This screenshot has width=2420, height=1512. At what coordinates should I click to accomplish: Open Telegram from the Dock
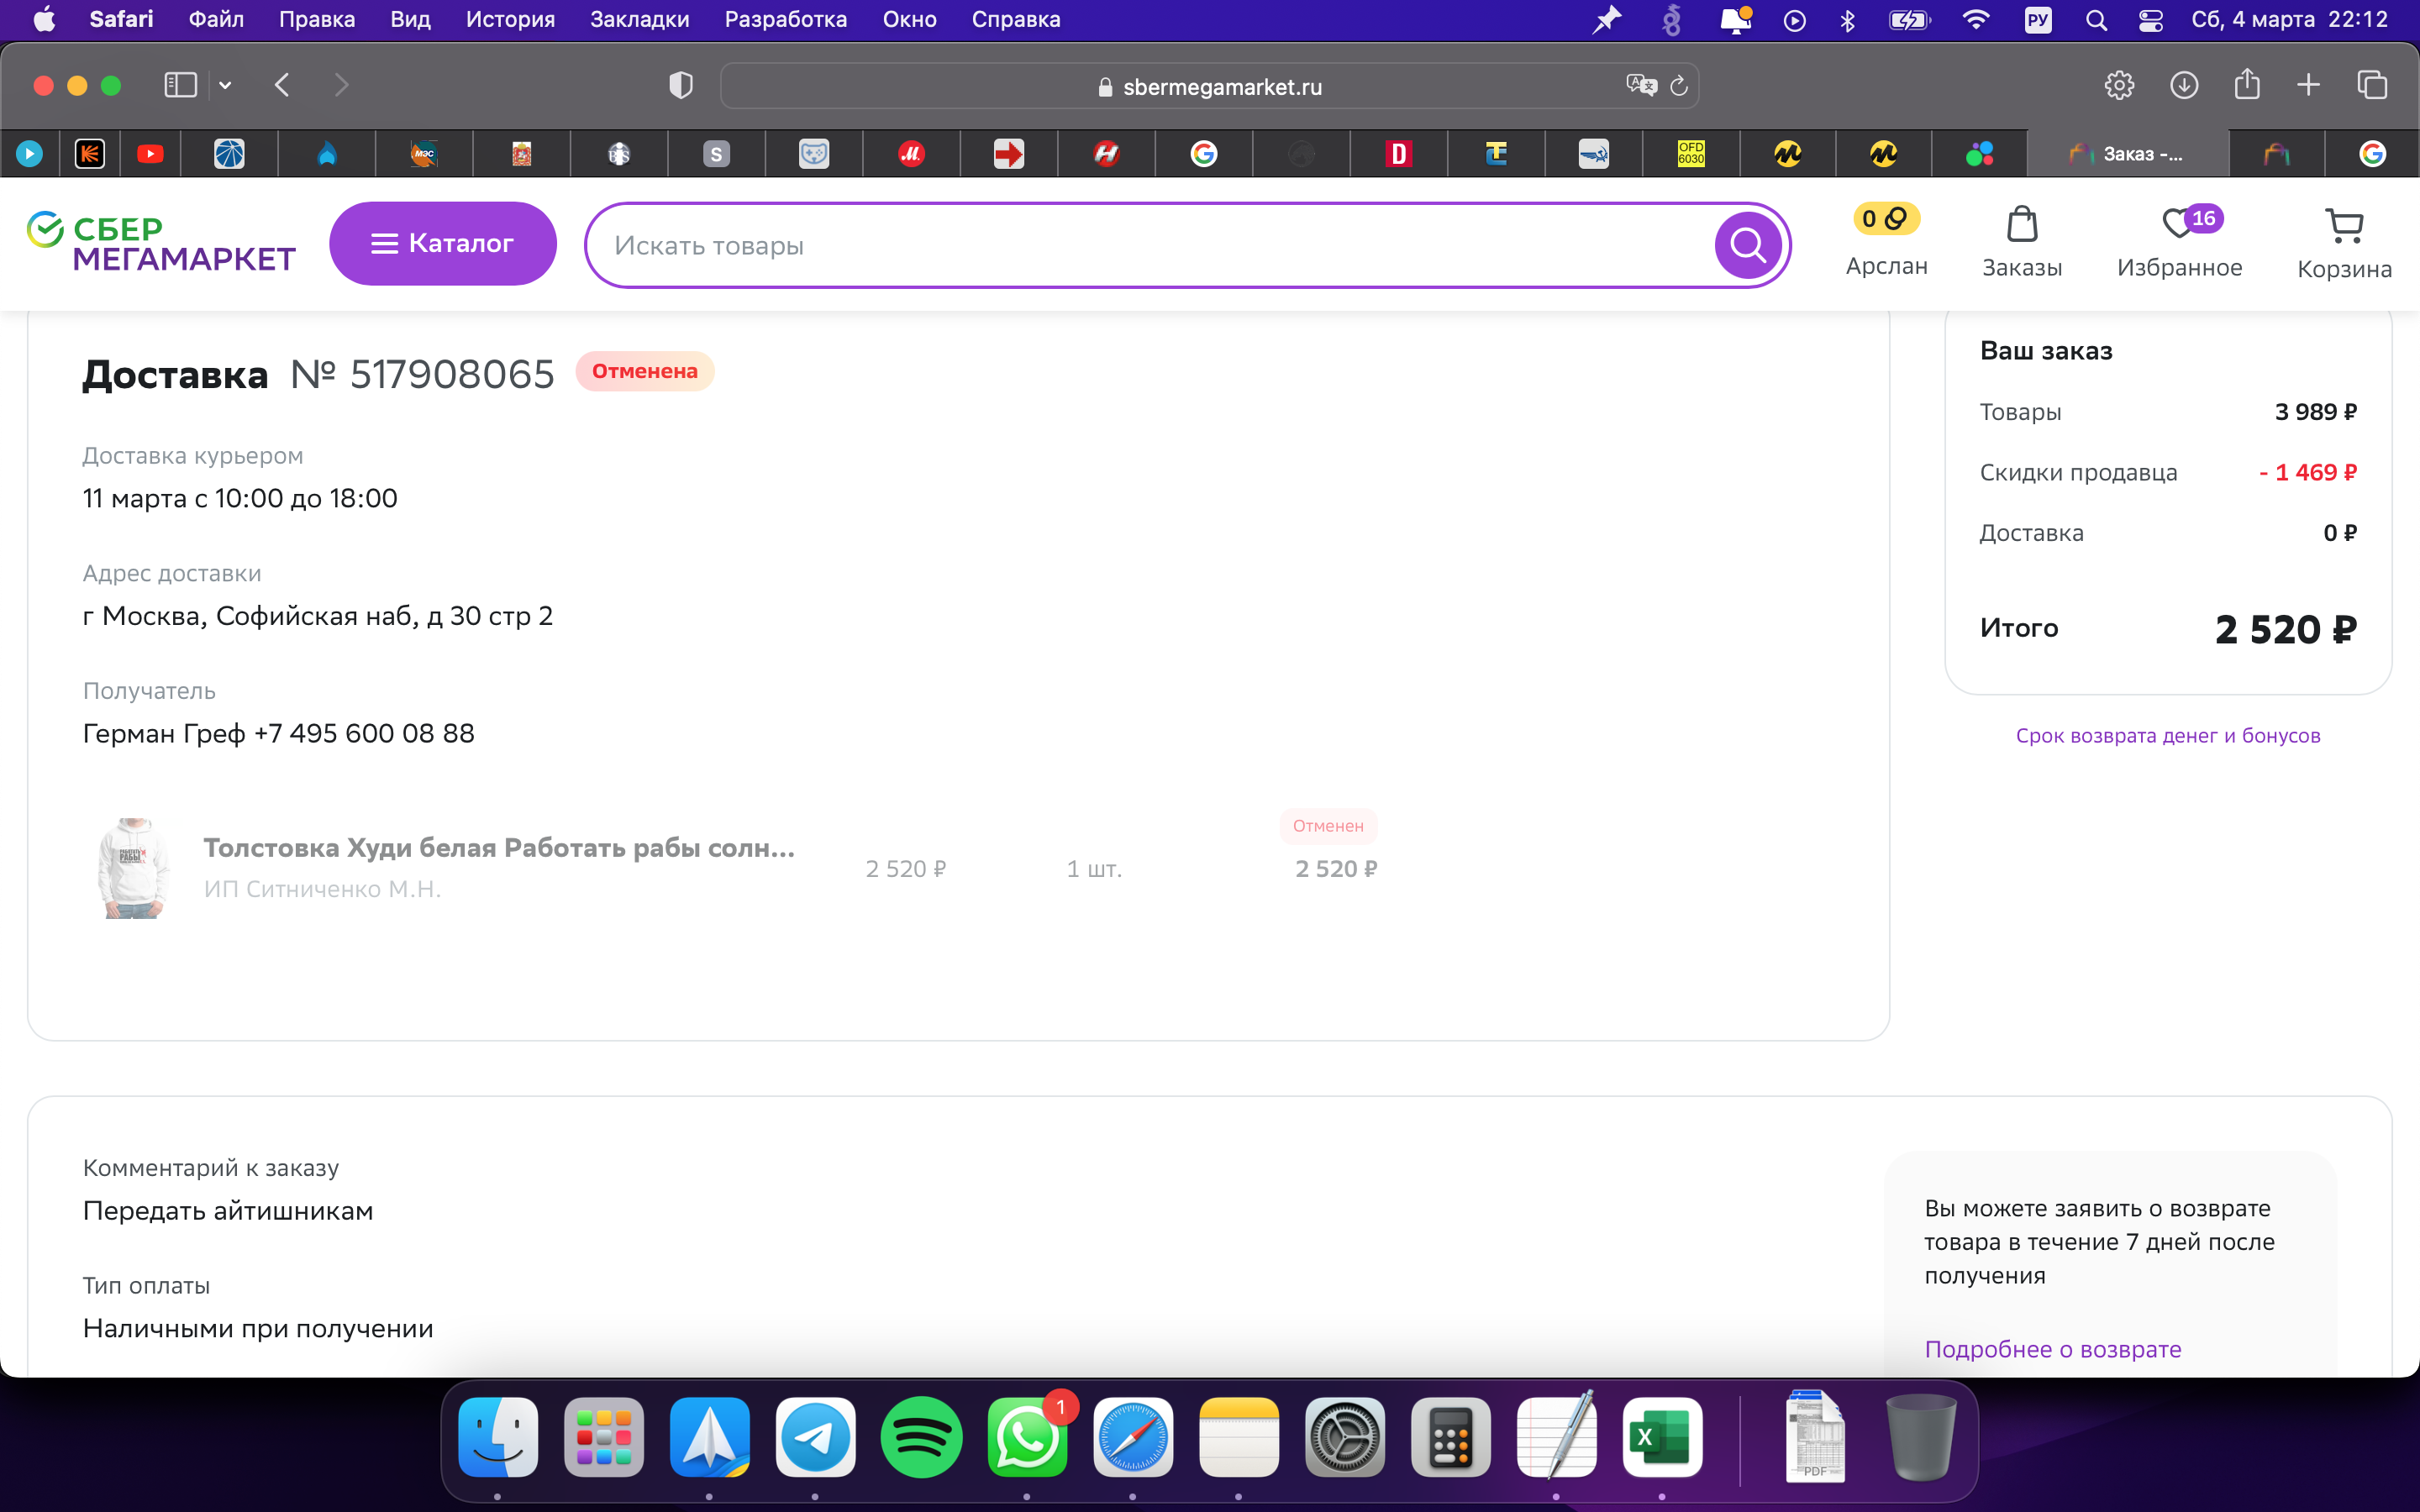[816, 1437]
